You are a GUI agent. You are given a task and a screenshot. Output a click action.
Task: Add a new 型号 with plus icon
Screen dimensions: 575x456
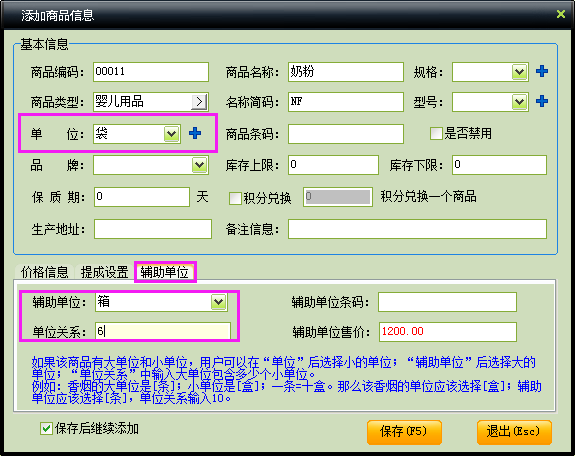[x=542, y=101]
